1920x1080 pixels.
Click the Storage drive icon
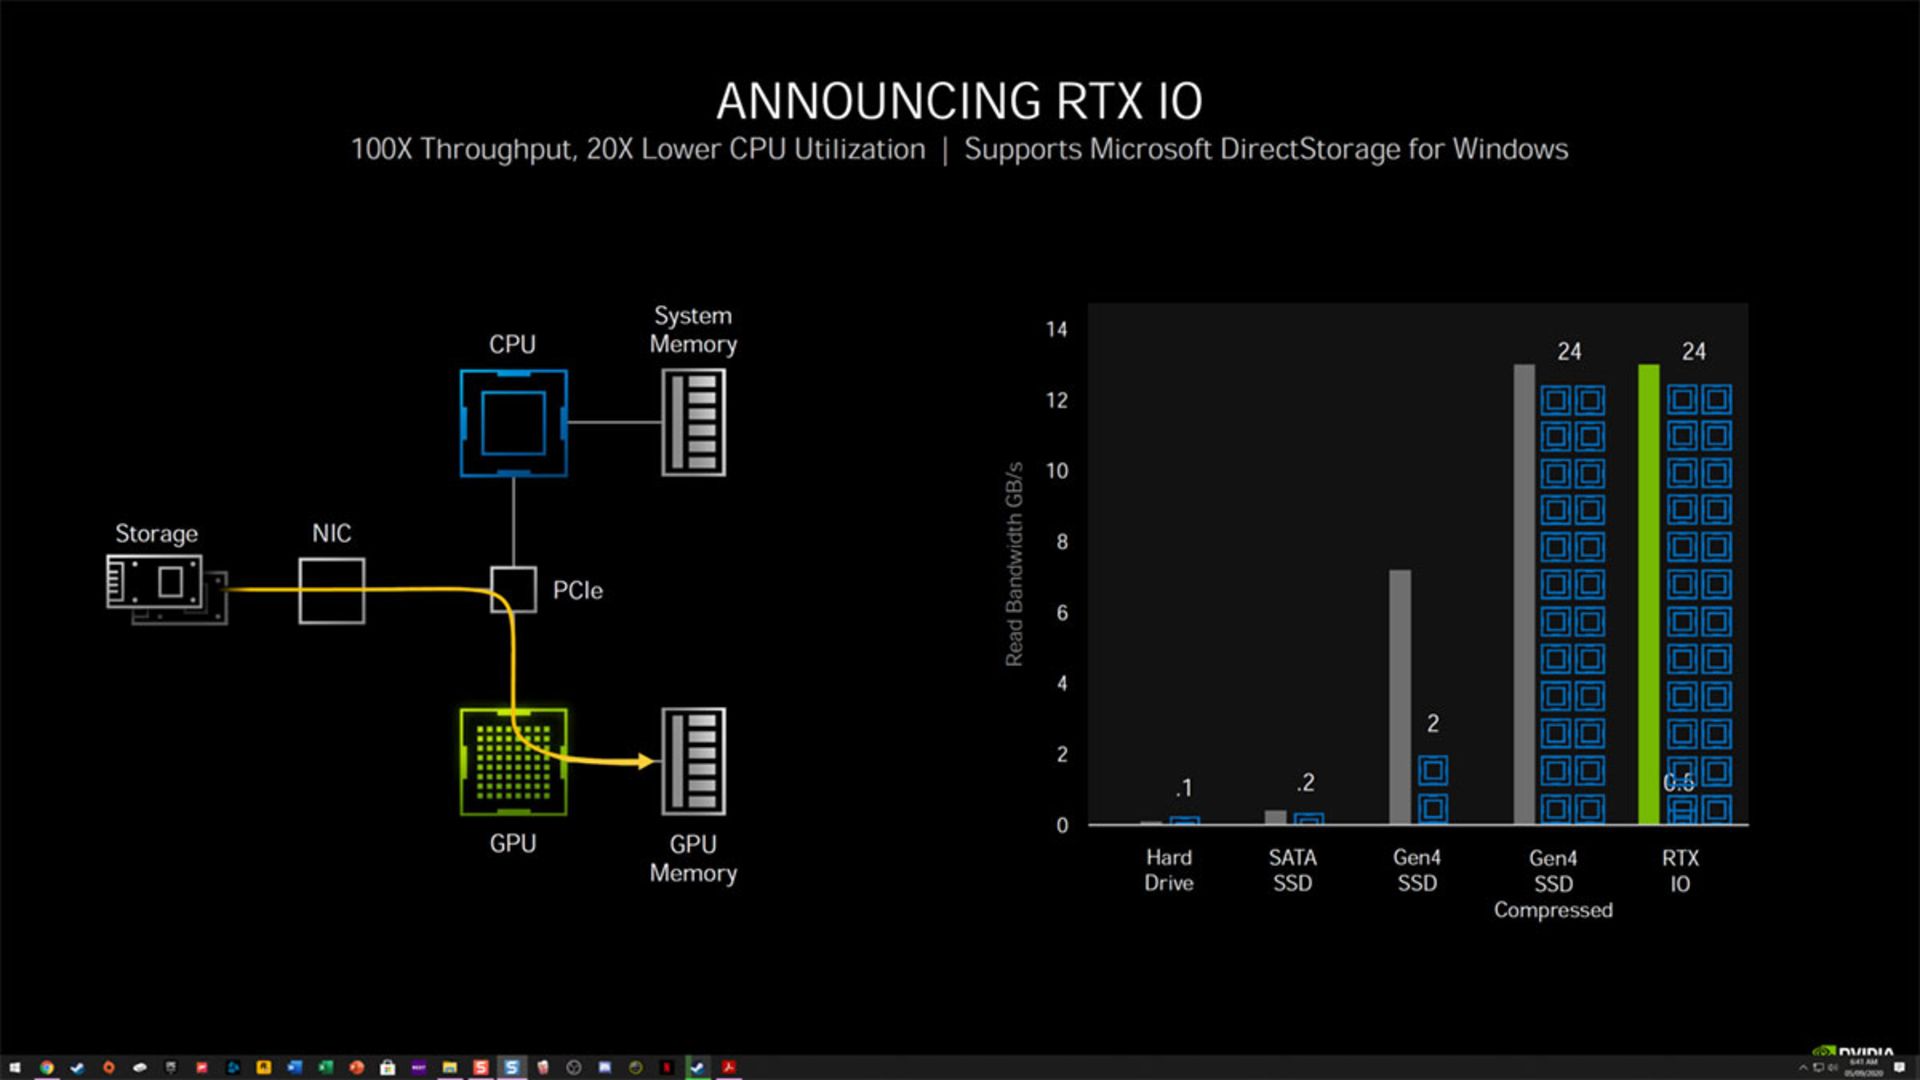pos(166,589)
